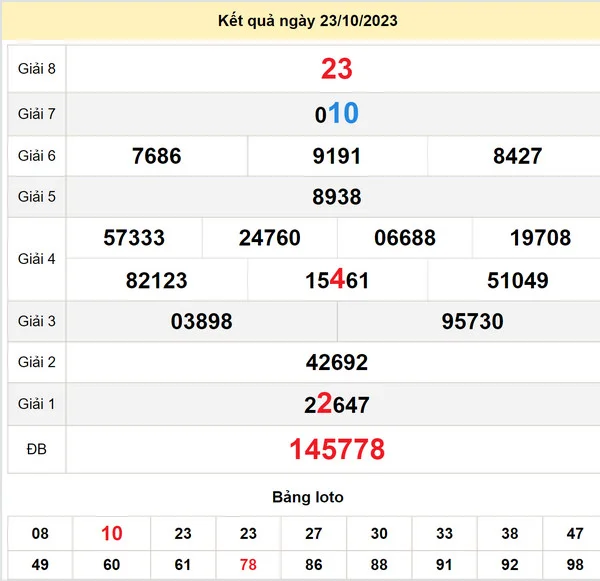
Task: Click red loto number 78
Action: pyautogui.click(x=246, y=565)
